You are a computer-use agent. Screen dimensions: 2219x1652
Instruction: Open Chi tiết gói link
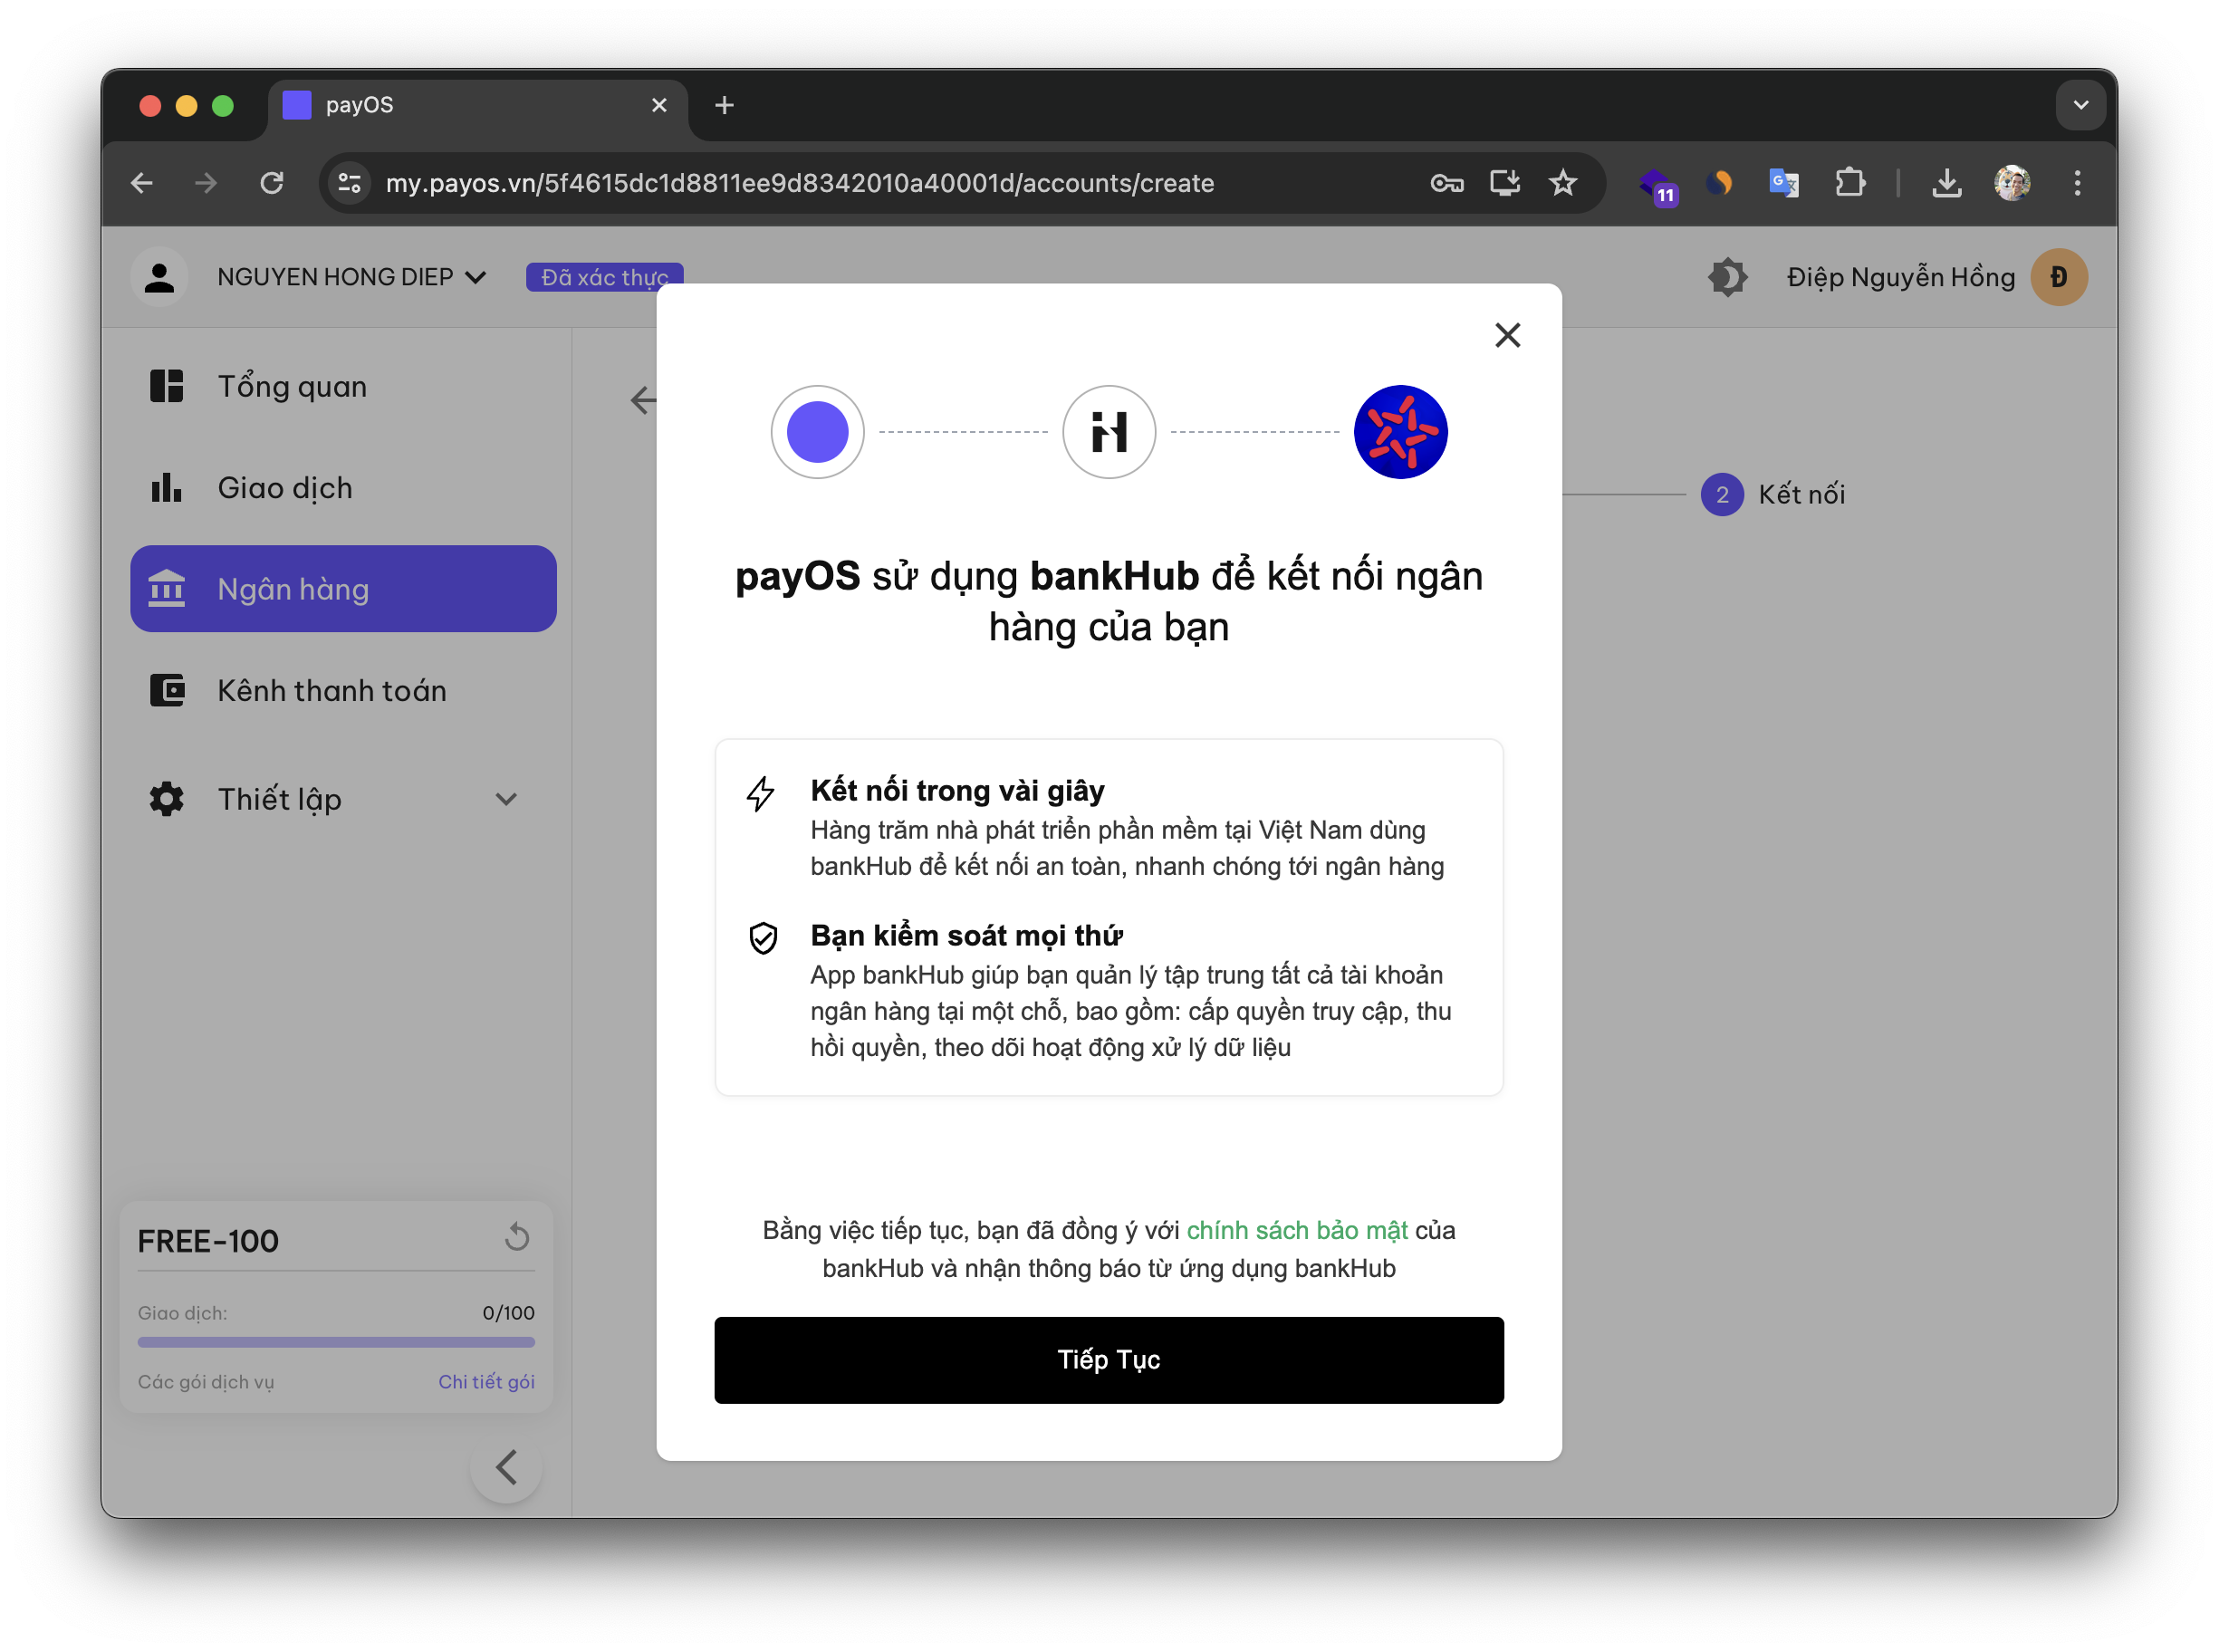[x=486, y=1382]
